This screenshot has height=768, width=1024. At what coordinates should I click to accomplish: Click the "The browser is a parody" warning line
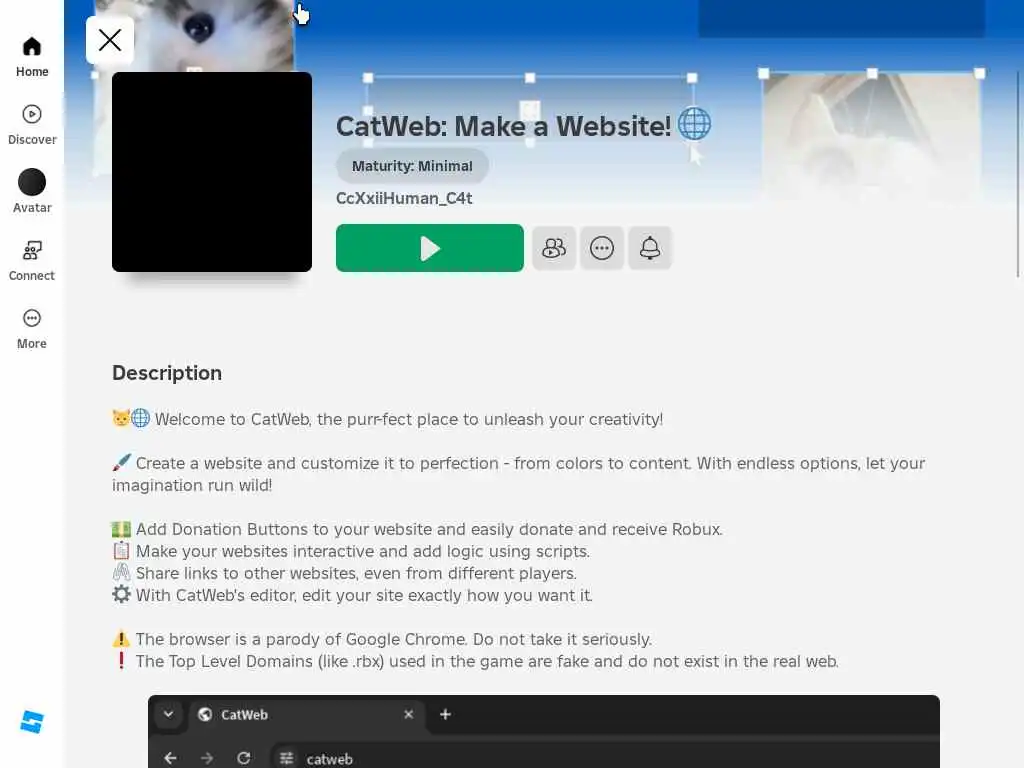[x=382, y=639]
